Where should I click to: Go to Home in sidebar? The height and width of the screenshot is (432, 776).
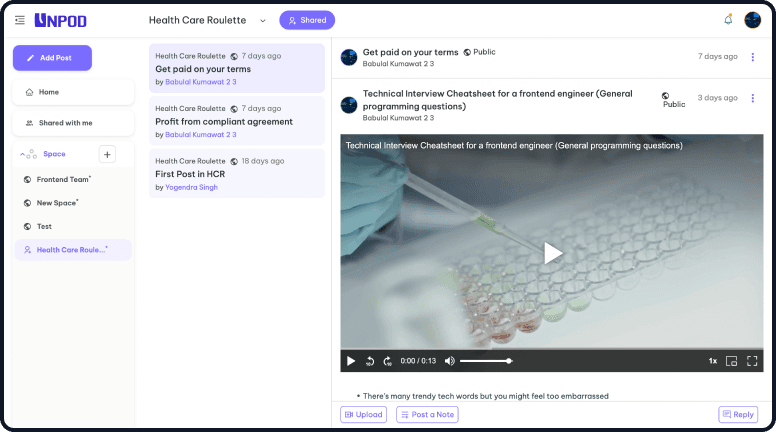coord(73,92)
